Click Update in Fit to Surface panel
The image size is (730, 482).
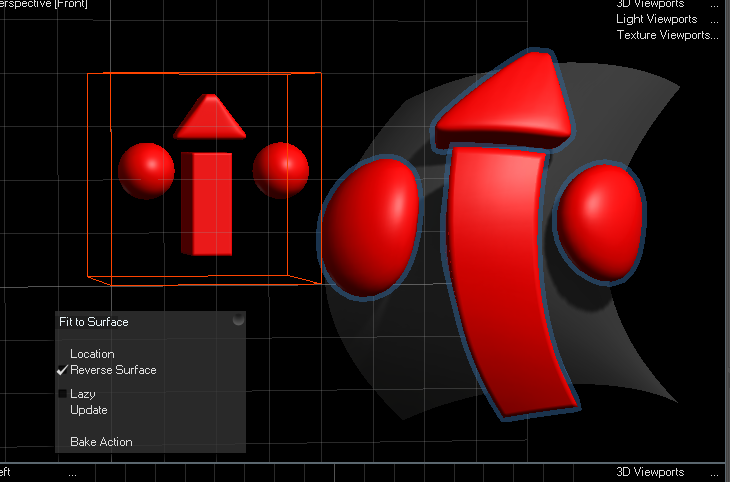click(x=88, y=410)
